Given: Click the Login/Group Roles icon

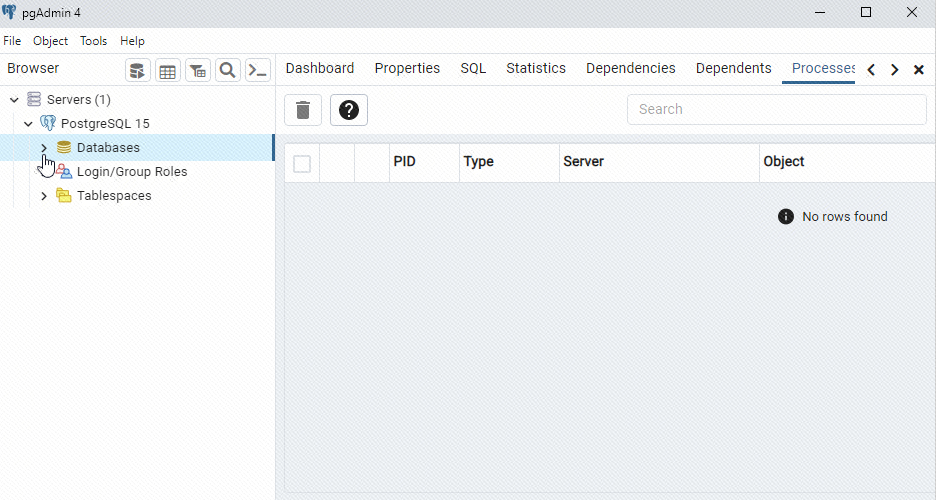Looking at the screenshot, I should [x=64, y=171].
